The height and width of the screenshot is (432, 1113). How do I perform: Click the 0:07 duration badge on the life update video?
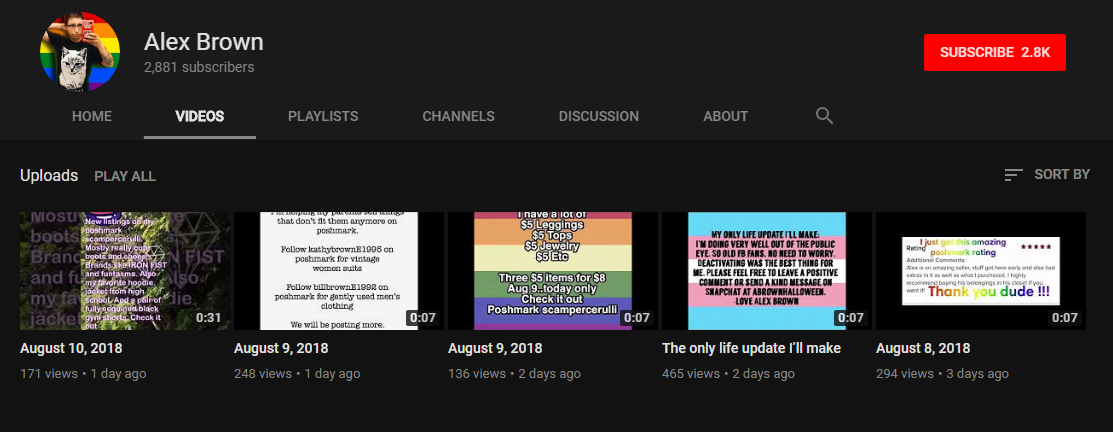pyautogui.click(x=850, y=317)
